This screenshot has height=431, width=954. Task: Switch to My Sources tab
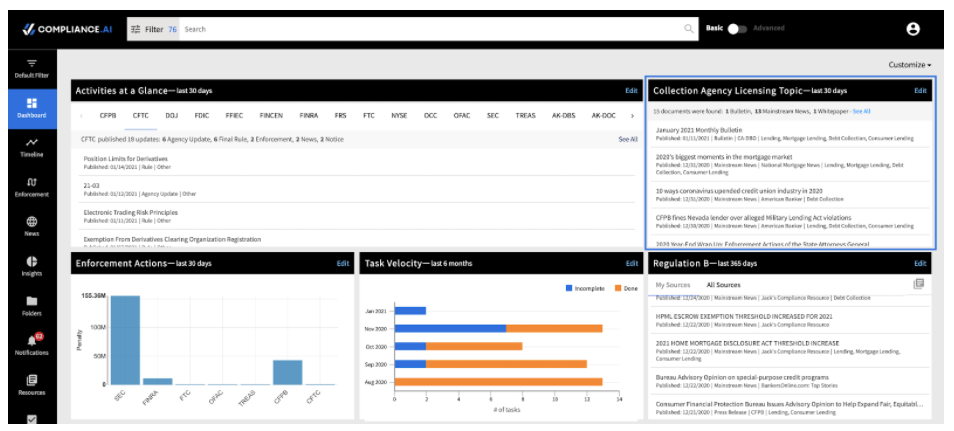coord(672,285)
